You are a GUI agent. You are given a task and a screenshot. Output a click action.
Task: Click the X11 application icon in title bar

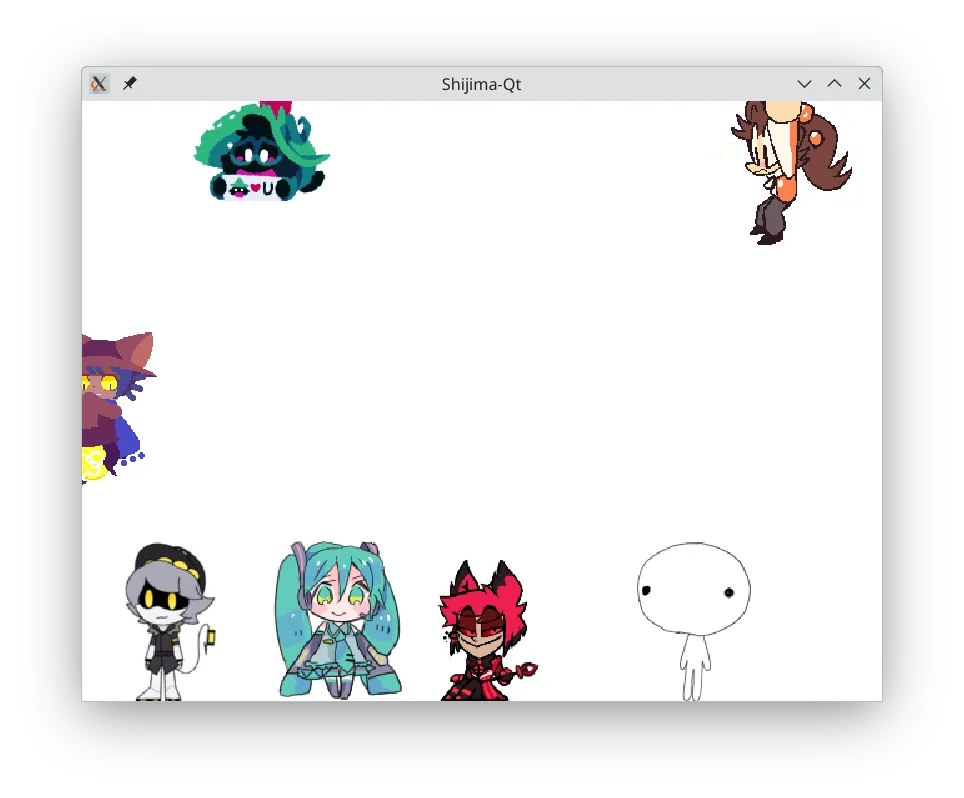(x=99, y=84)
